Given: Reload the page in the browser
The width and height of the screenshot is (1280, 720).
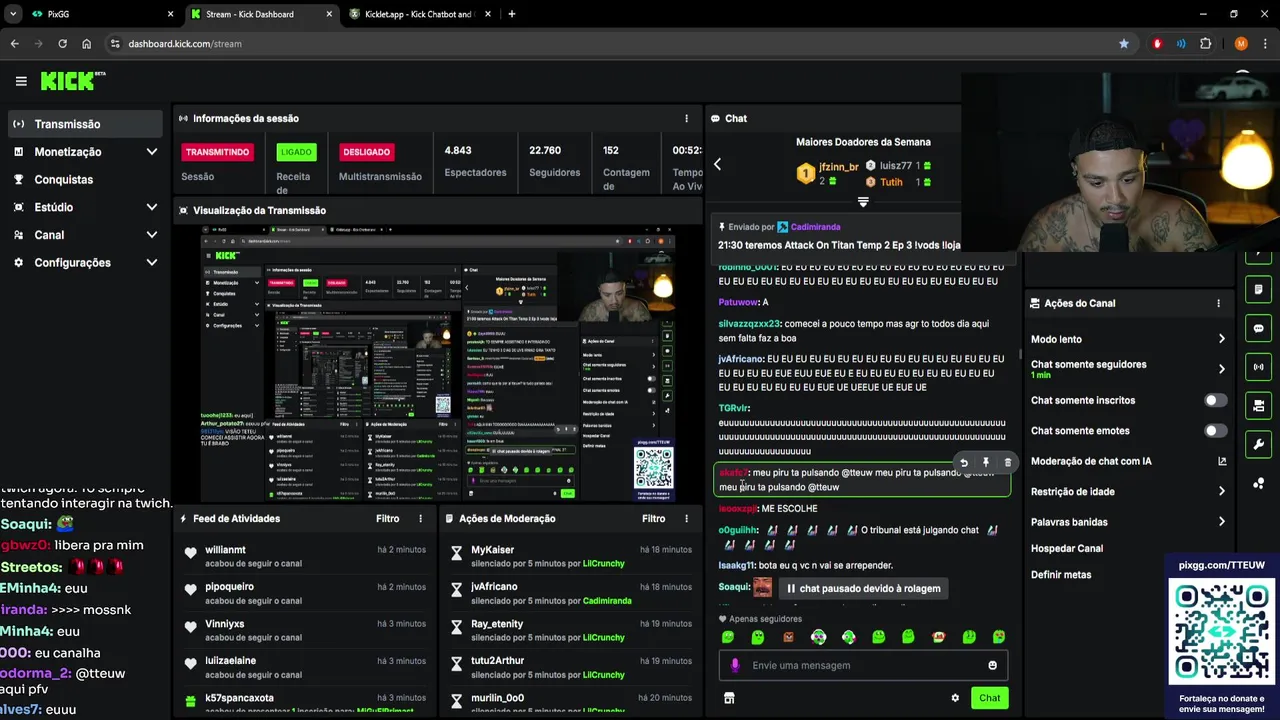Looking at the screenshot, I should coord(62,44).
